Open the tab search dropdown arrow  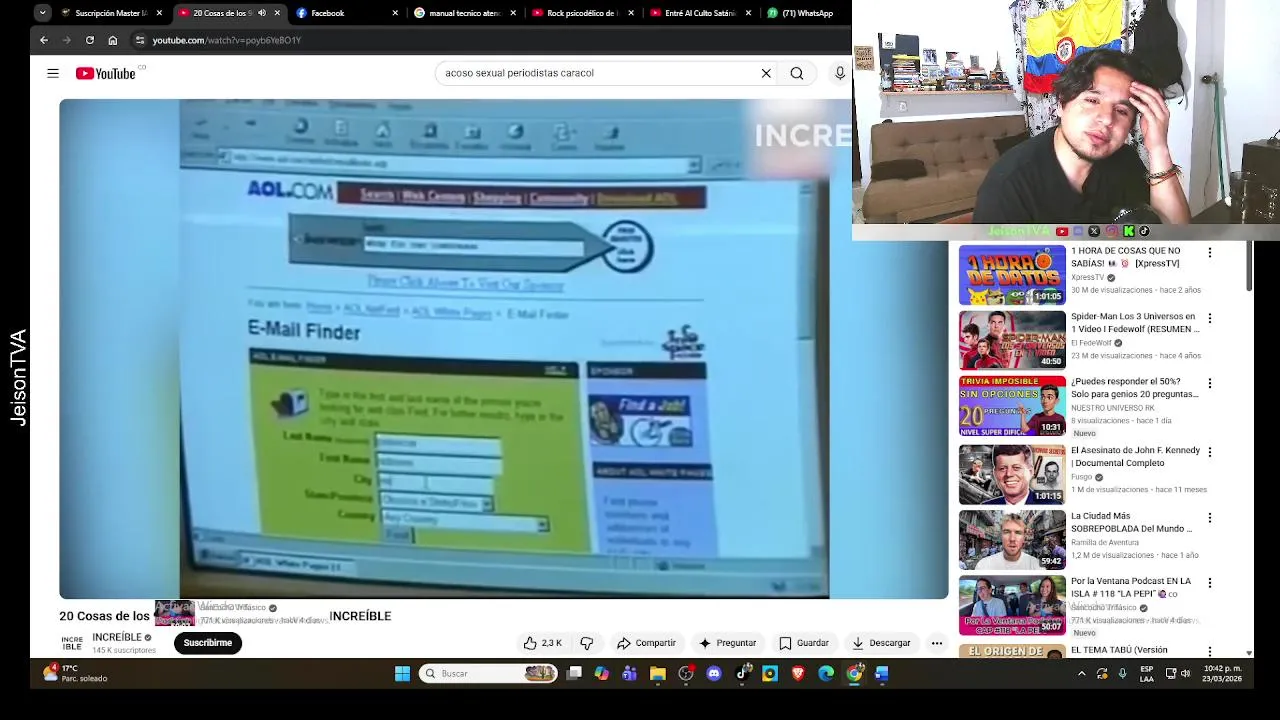(x=42, y=13)
